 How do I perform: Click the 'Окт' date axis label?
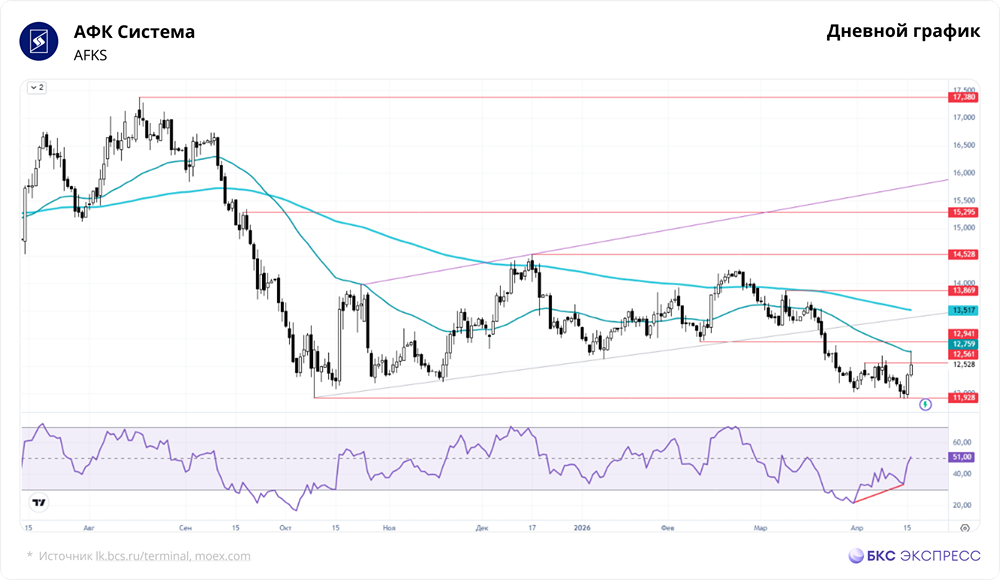[285, 528]
